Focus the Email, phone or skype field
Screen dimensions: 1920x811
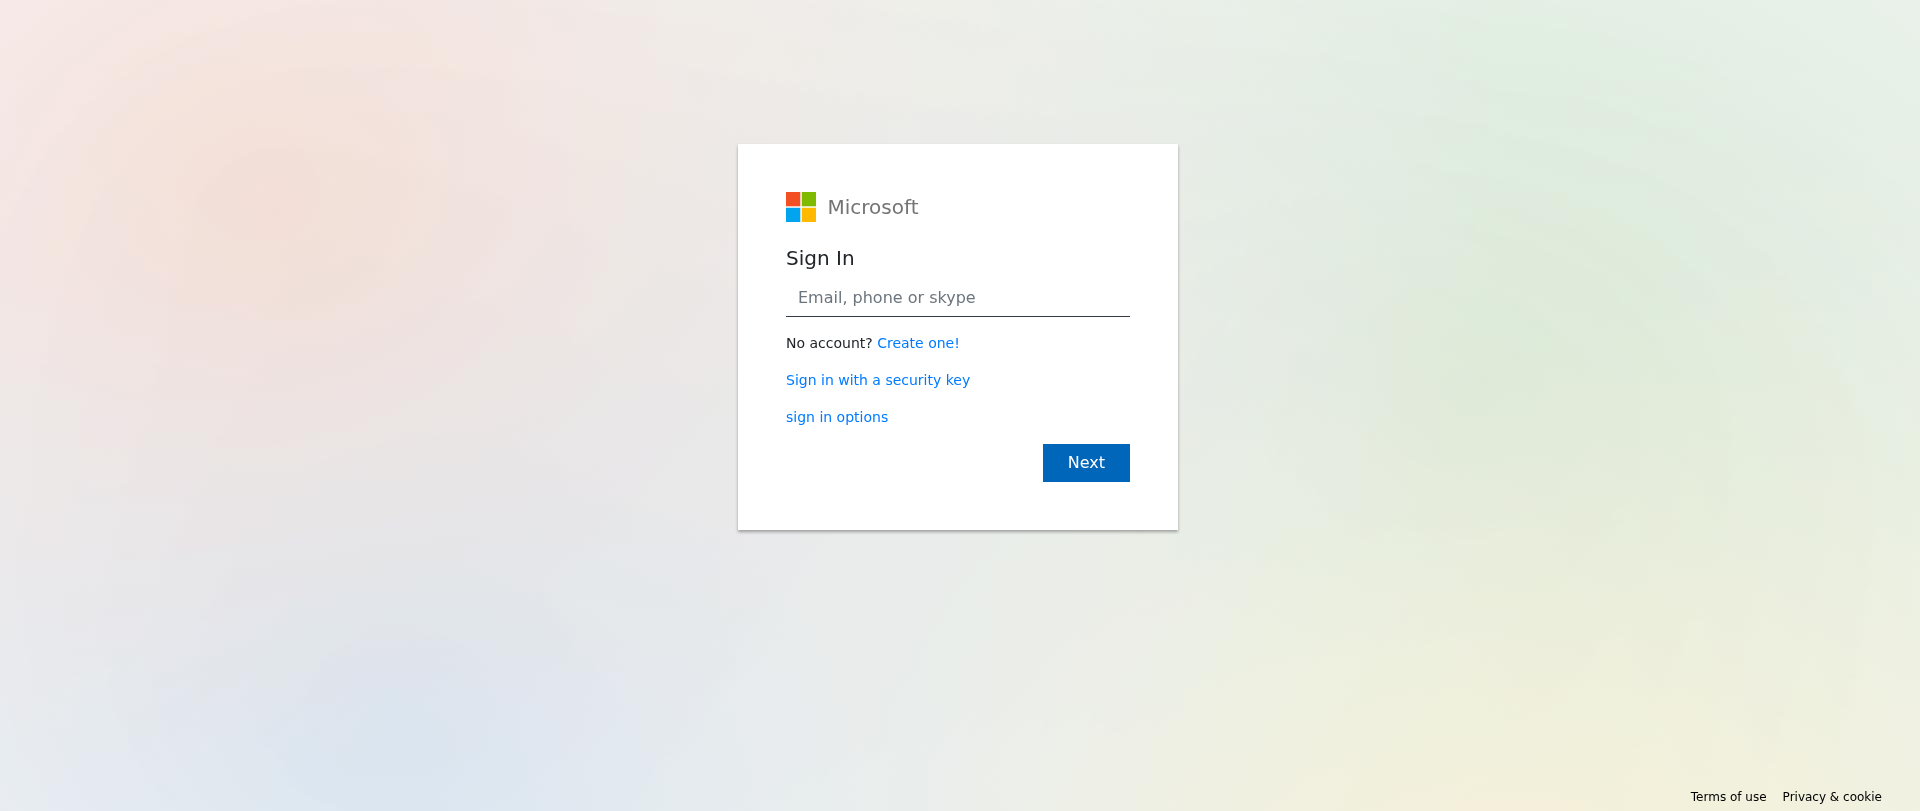click(958, 298)
